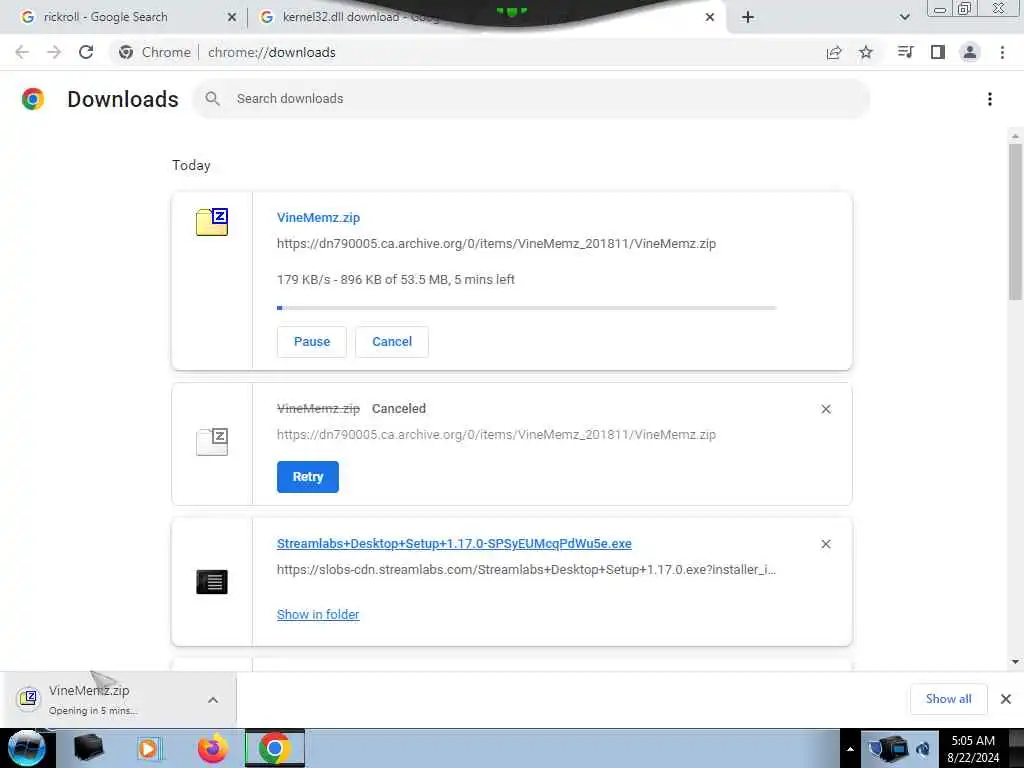Remove Streamlabs installer entry from list
Viewport: 1024px width, 768px height.
pos(826,544)
